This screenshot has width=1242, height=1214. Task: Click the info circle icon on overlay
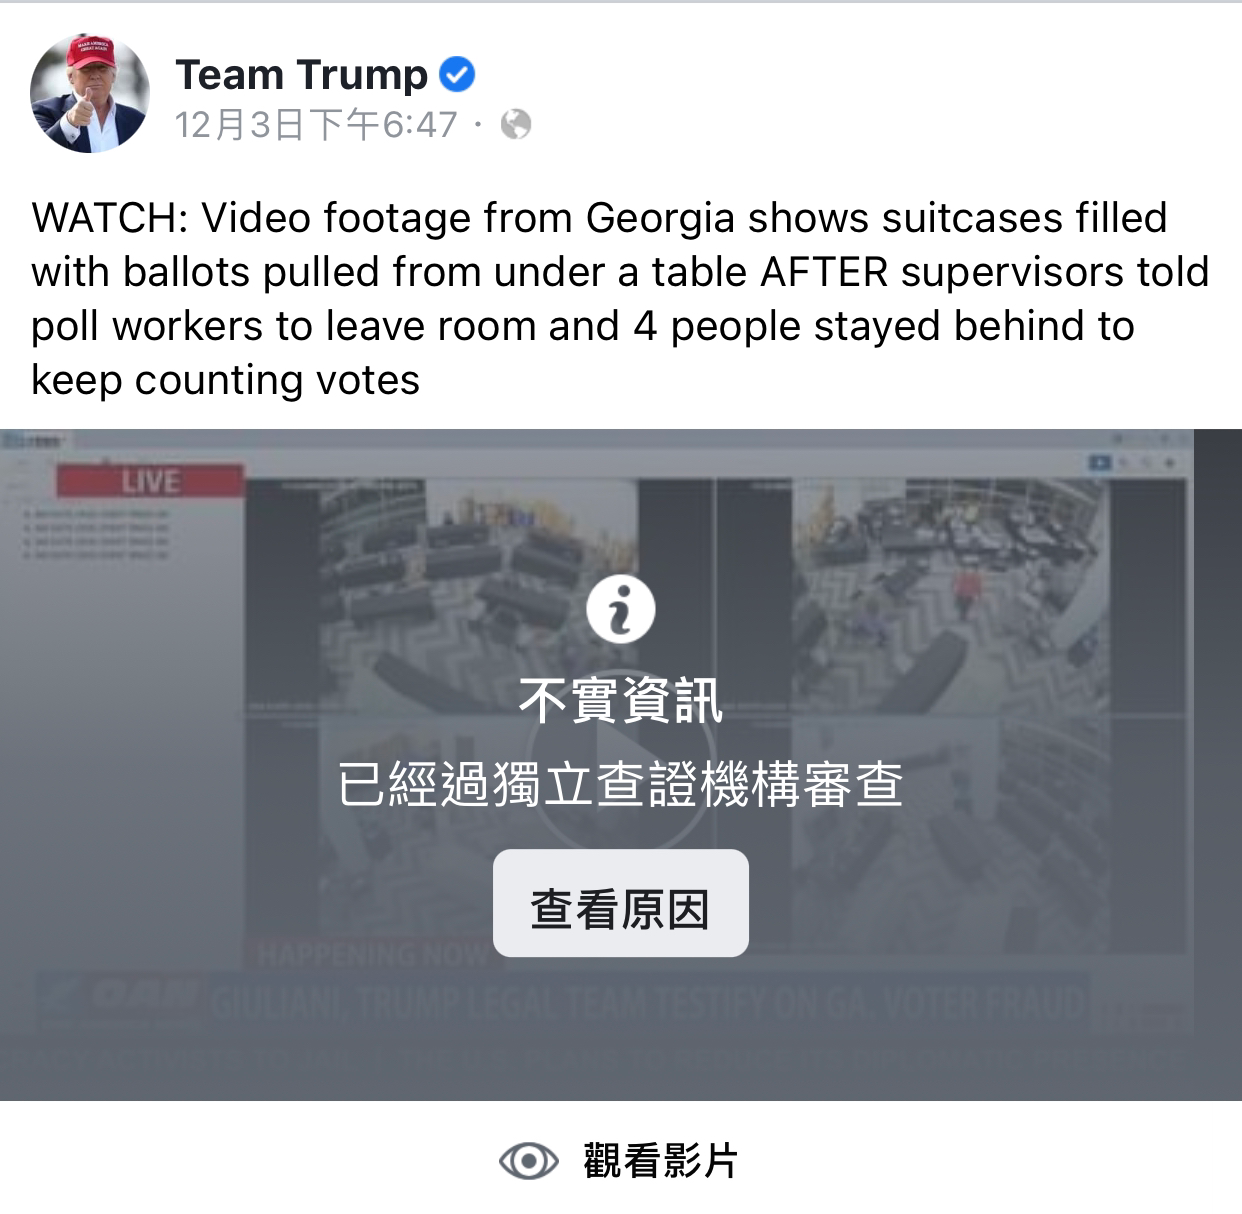[x=620, y=608]
